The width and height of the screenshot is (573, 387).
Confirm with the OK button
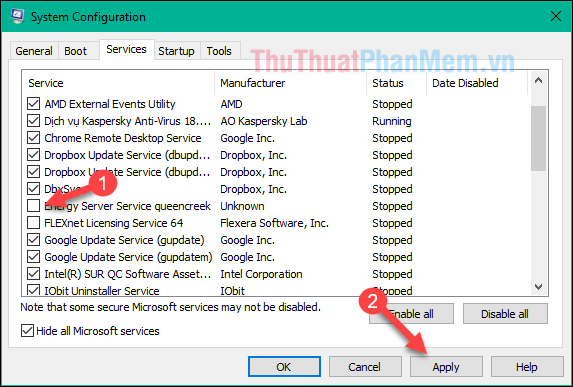pyautogui.click(x=284, y=367)
